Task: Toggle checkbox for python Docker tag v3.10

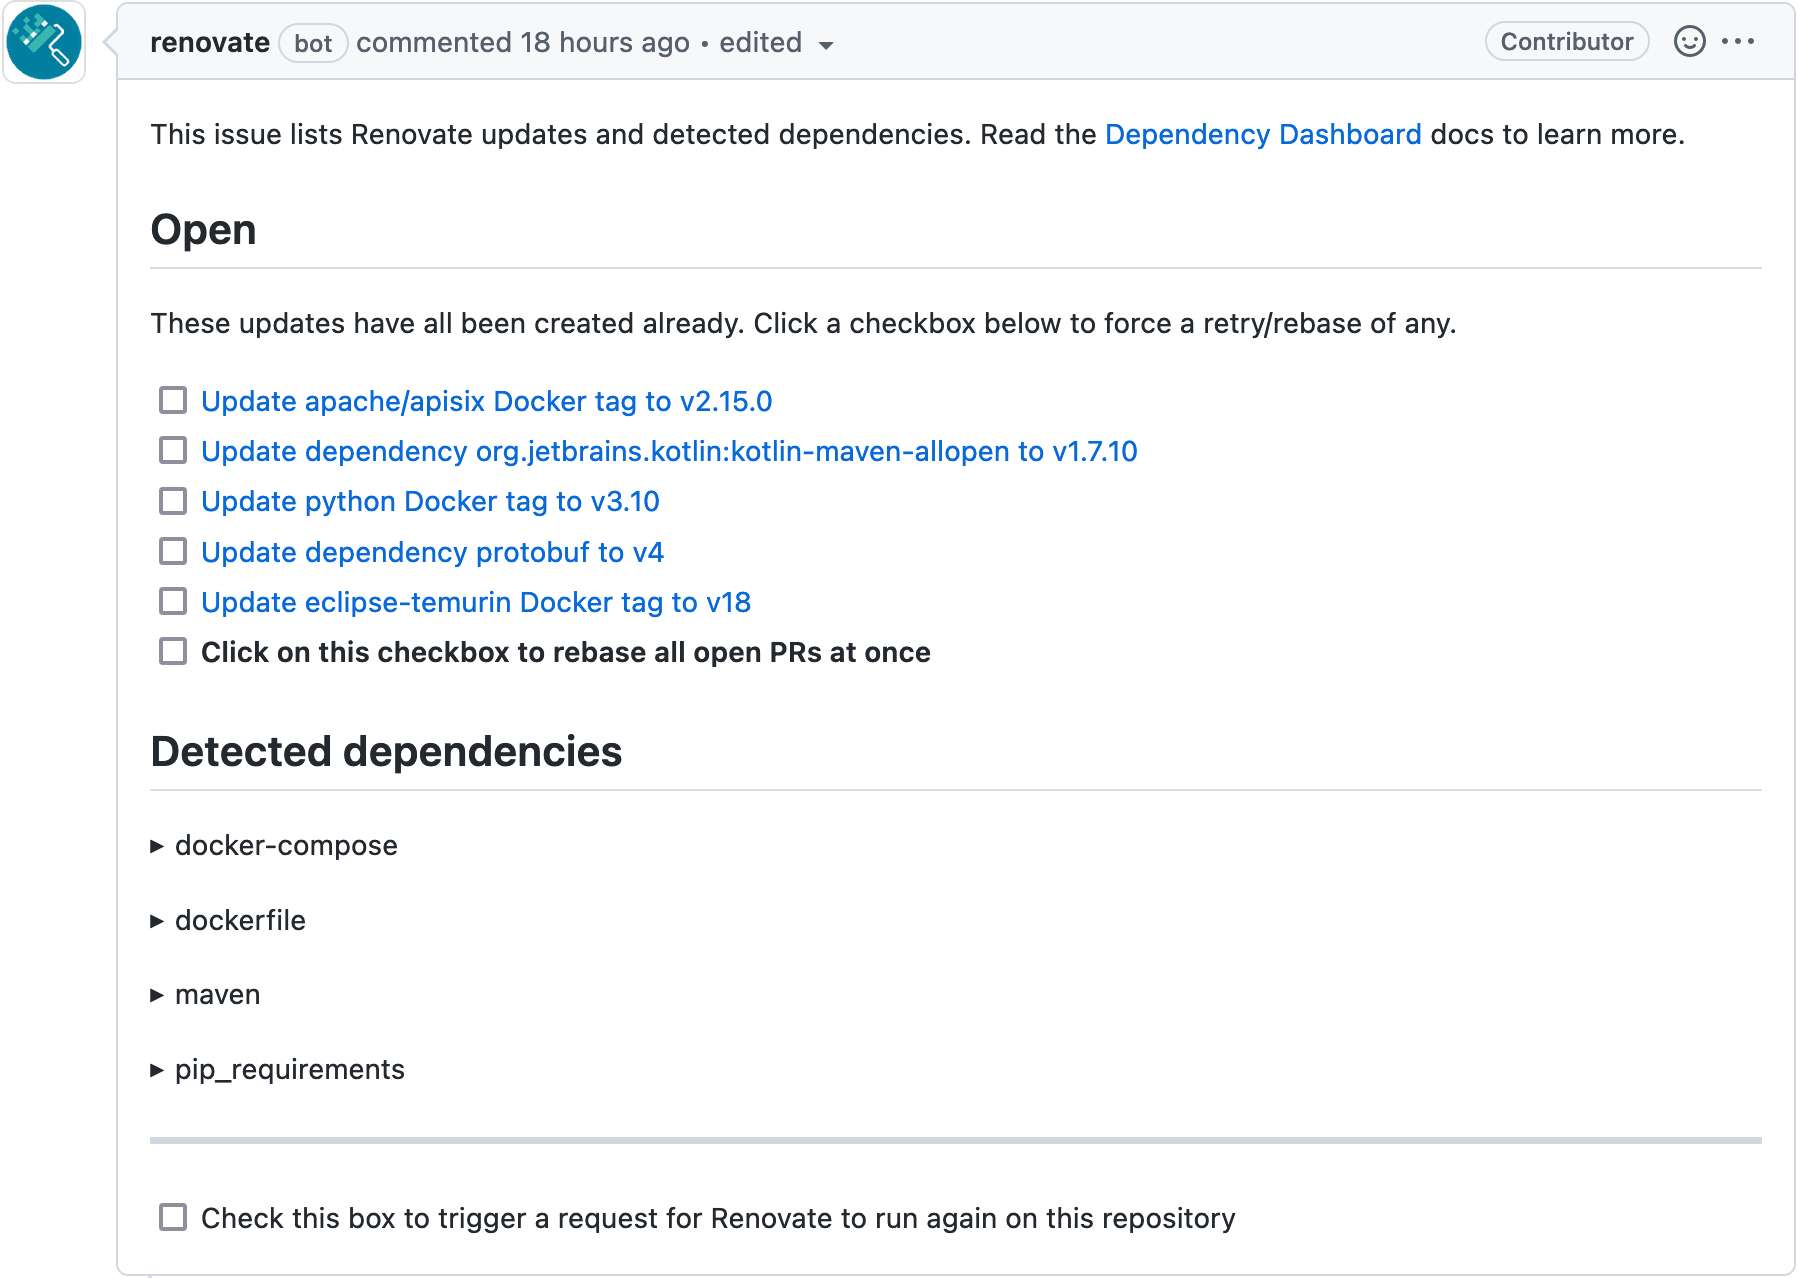Action: pyautogui.click(x=173, y=501)
